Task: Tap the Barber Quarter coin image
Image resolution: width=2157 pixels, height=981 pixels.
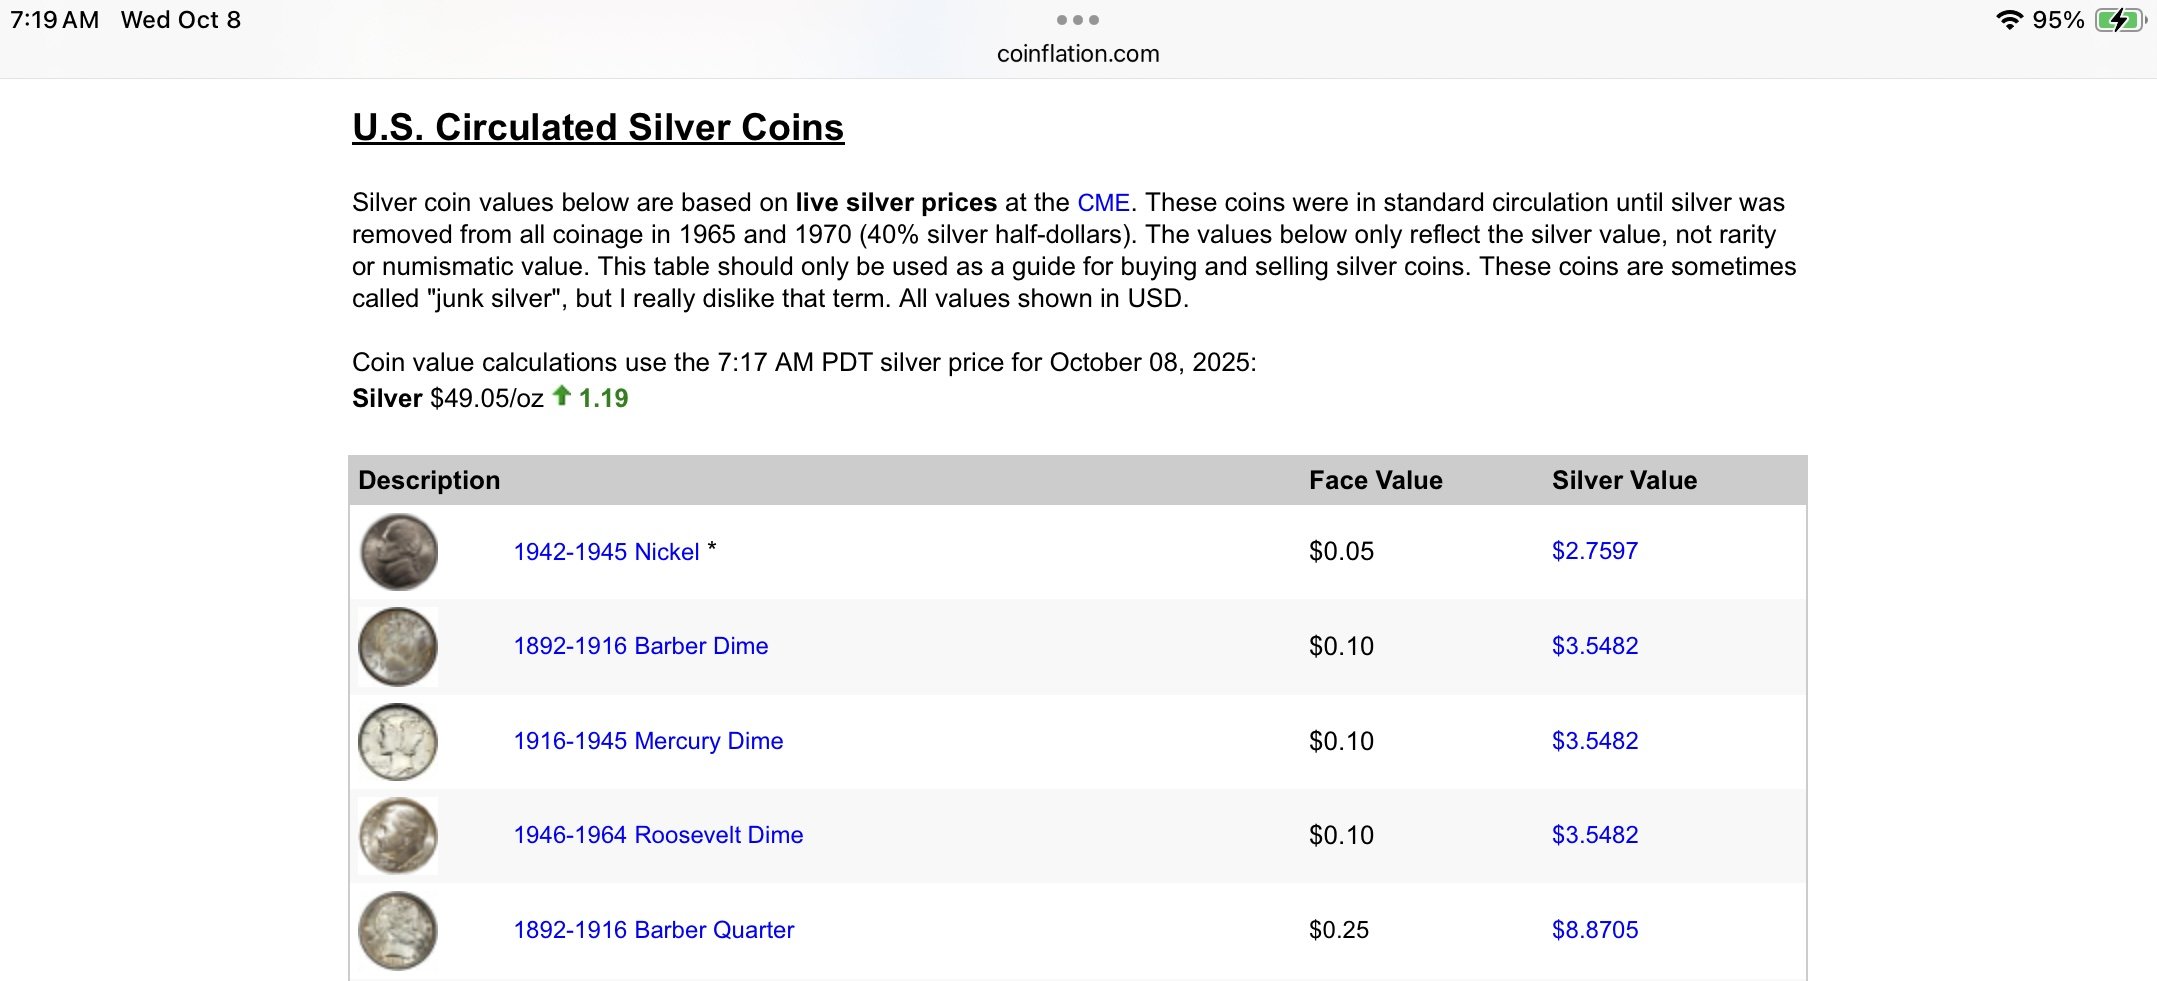Action: point(398,931)
